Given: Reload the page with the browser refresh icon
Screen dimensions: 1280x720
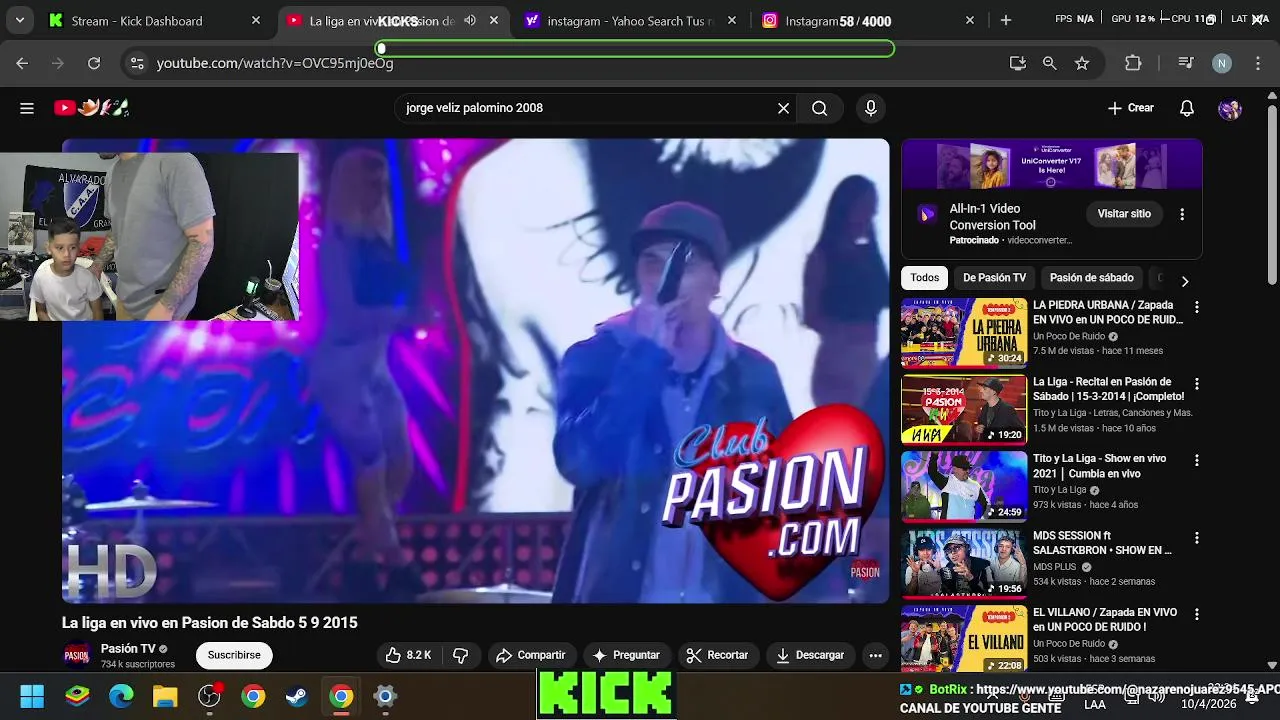Looking at the screenshot, I should 94,63.
